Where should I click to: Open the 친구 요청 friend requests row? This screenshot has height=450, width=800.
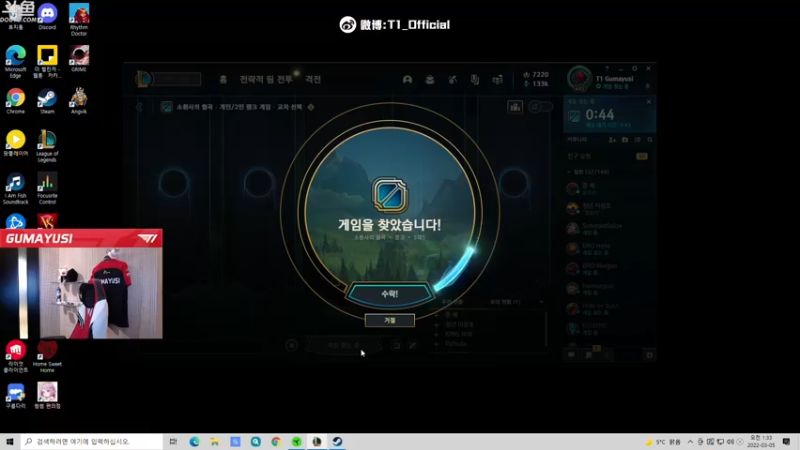[608, 156]
